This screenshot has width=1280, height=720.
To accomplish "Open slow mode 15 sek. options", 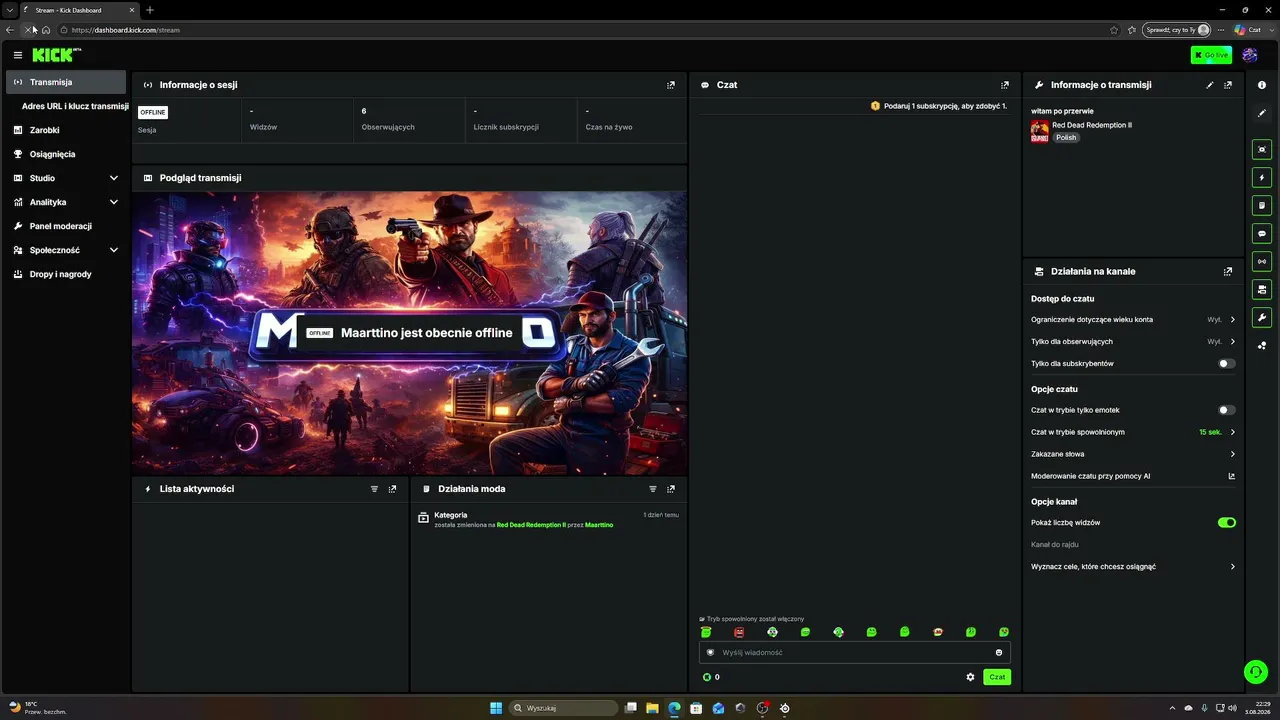I will [1133, 432].
